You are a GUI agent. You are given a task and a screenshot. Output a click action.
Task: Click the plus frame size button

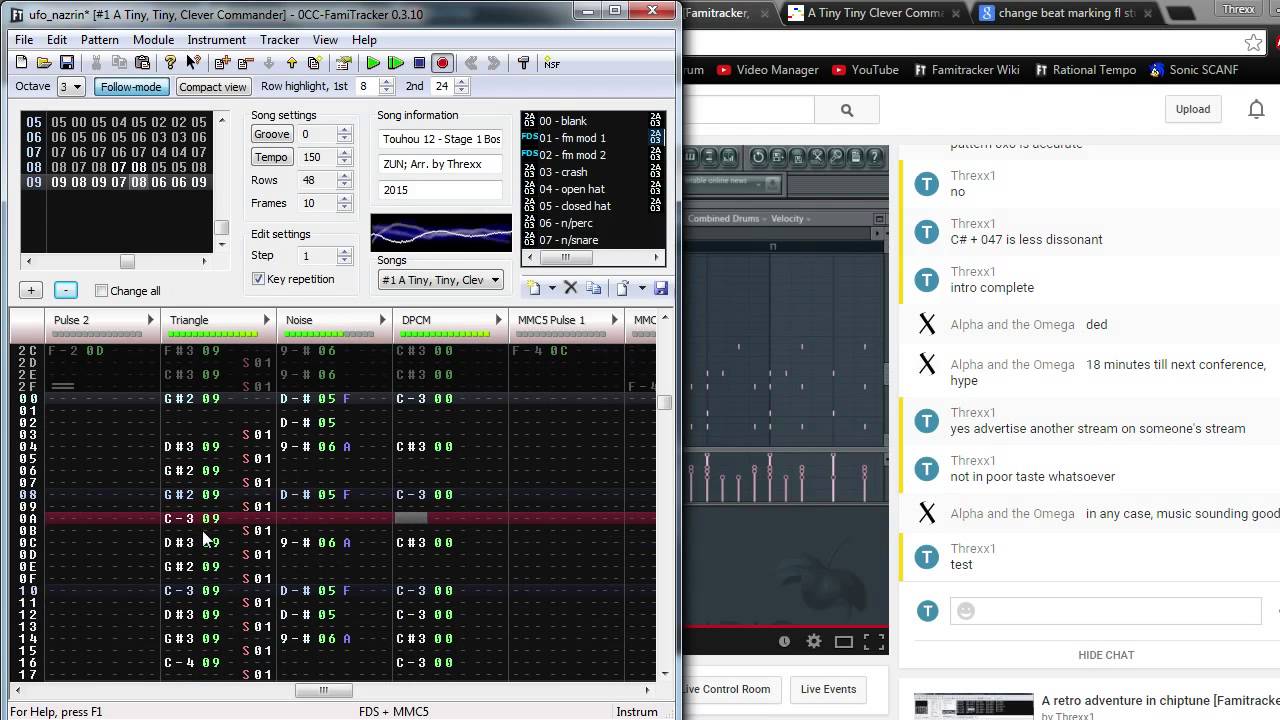31,290
